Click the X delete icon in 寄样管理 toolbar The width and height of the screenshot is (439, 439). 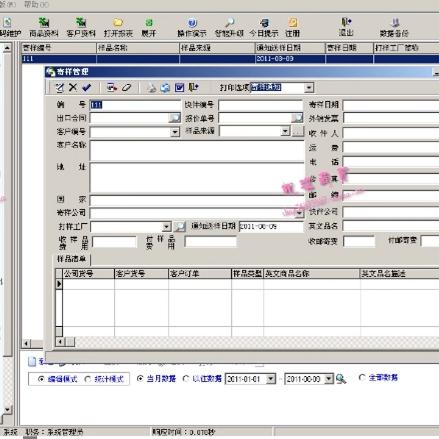[x=73, y=88]
